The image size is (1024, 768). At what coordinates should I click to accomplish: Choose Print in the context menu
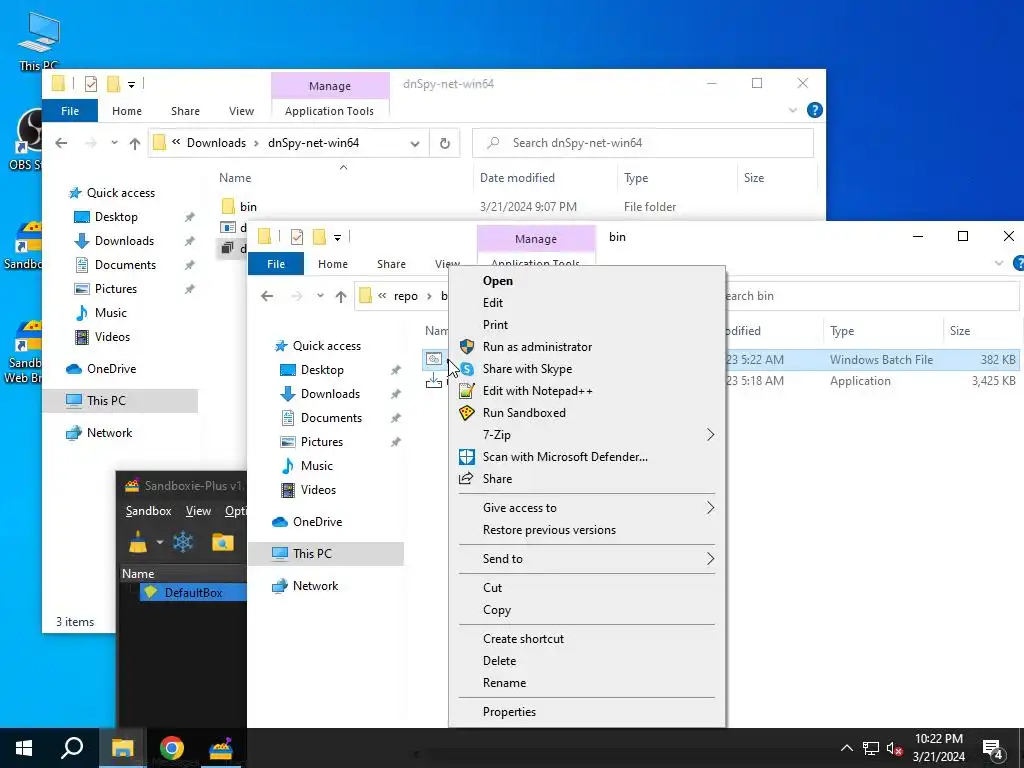tap(587, 325)
